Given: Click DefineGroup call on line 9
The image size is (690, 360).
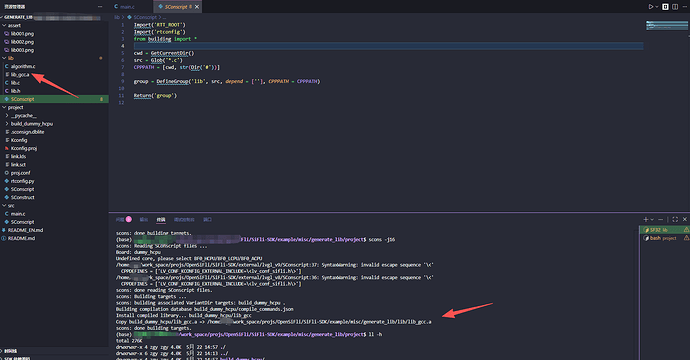Looking at the screenshot, I should point(238,81).
